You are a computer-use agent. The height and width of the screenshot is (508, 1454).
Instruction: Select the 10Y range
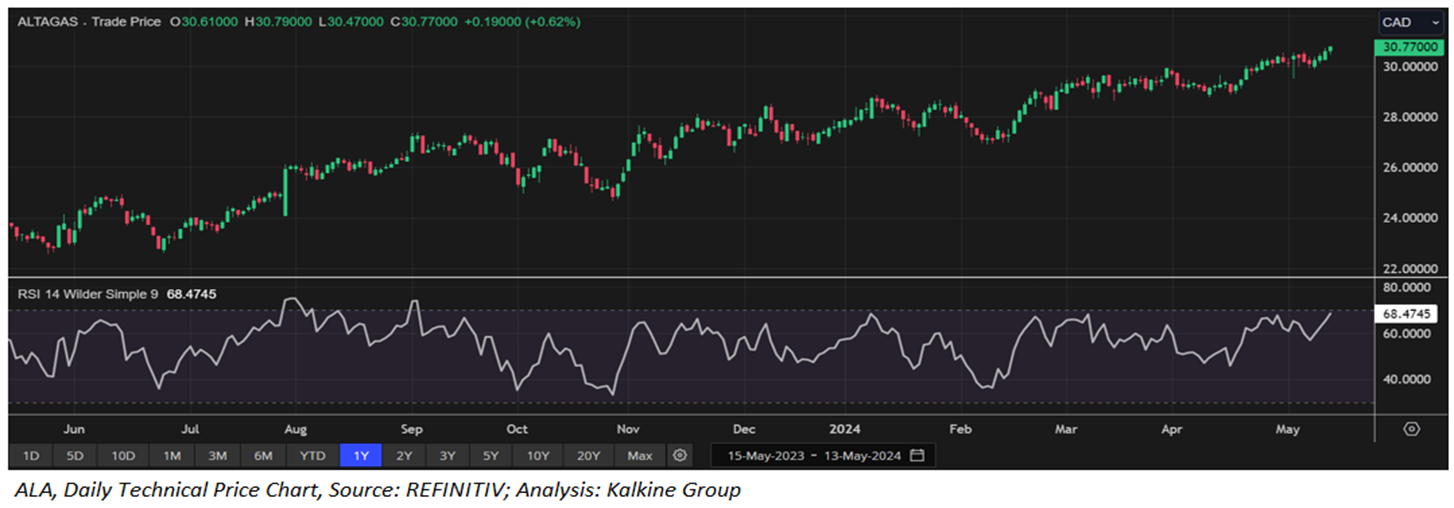click(538, 456)
